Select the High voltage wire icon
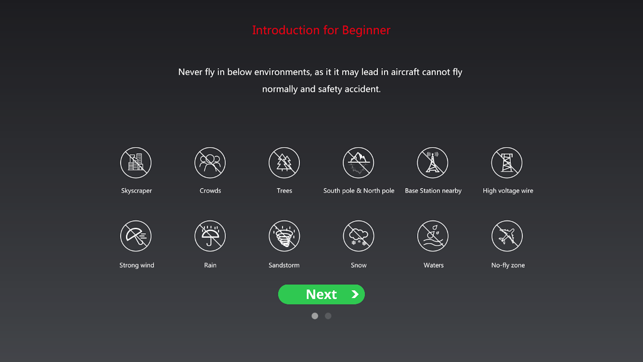This screenshot has height=362, width=643. tap(507, 163)
